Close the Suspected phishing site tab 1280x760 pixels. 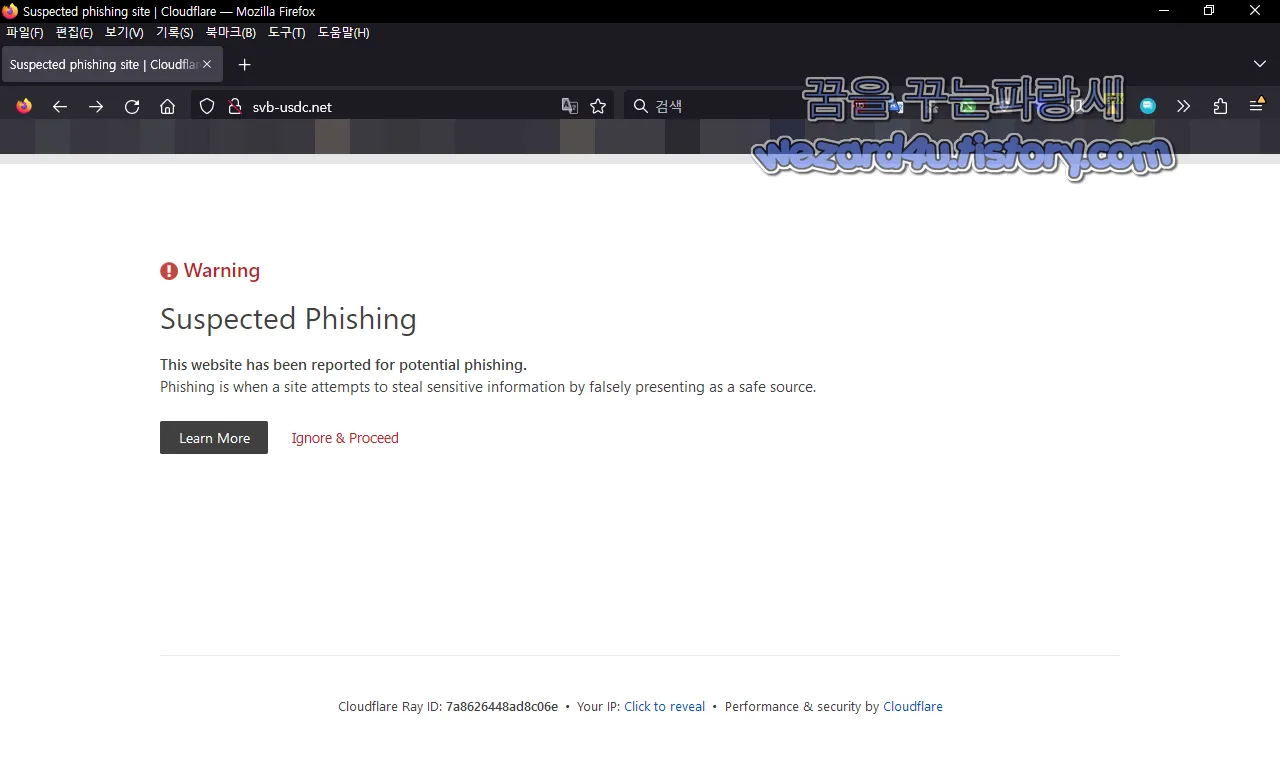coord(207,64)
